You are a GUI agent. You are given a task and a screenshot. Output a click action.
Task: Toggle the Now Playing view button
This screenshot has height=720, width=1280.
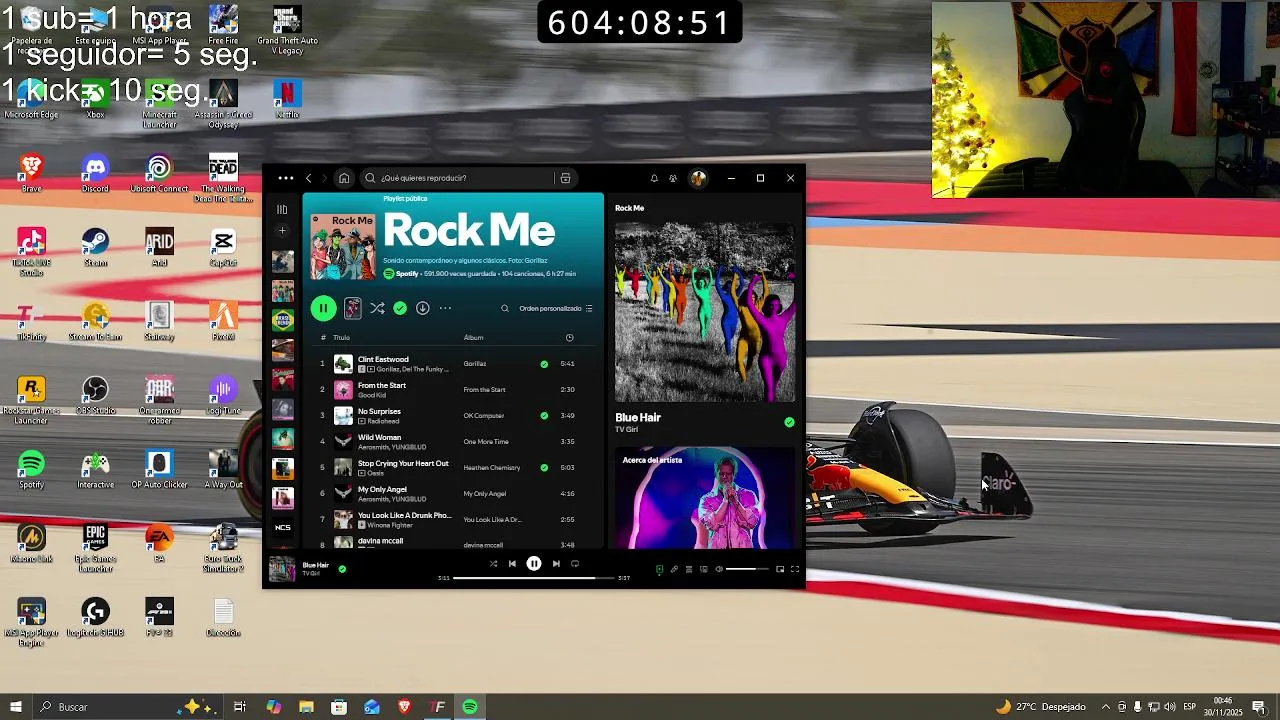659,569
